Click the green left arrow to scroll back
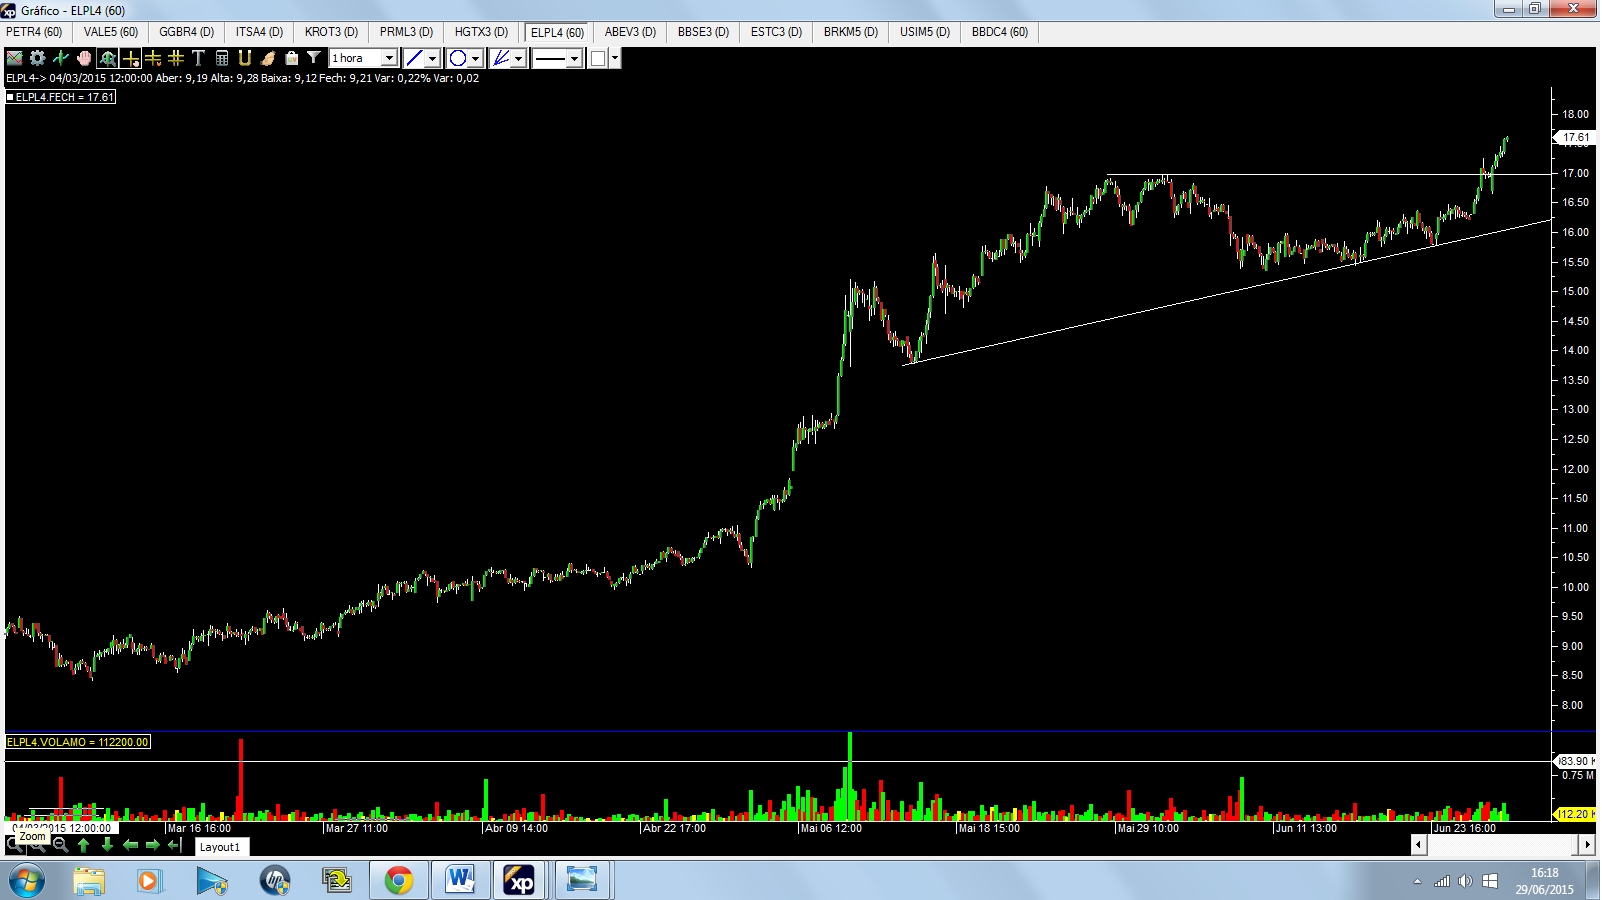Viewport: 1602px width, 900px height. coord(130,845)
